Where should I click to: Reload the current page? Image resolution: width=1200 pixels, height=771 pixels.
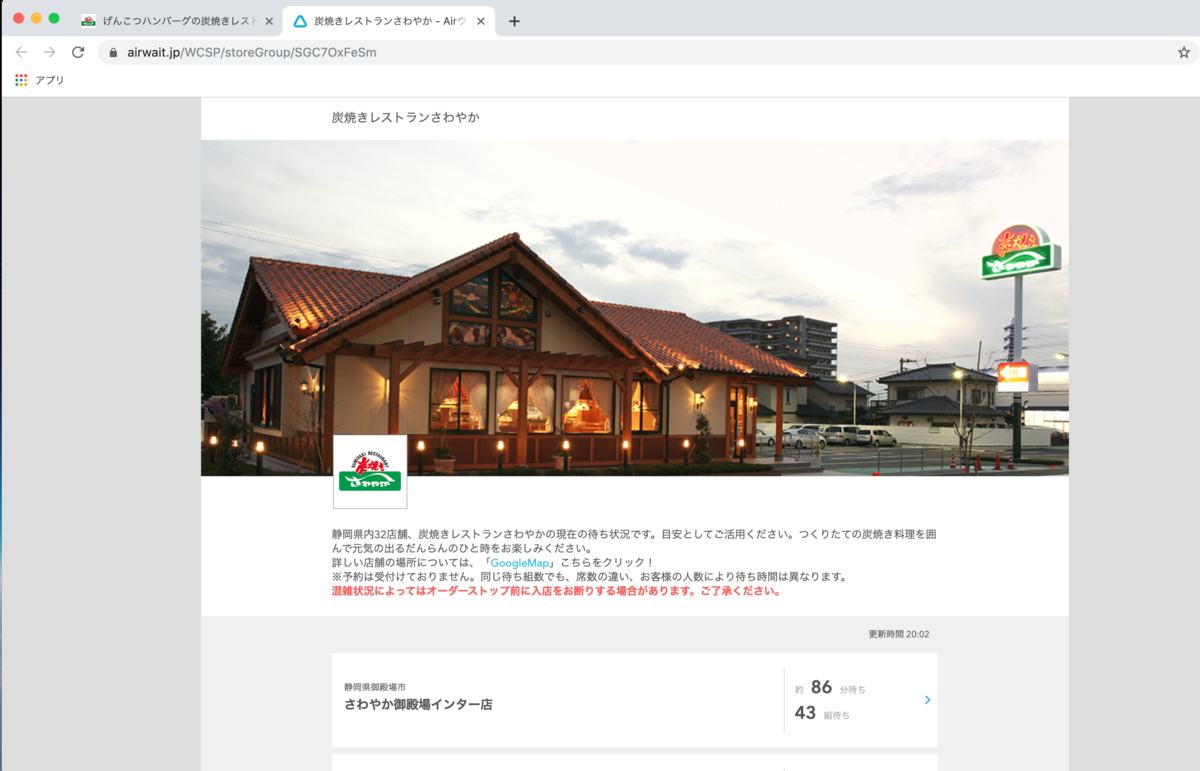point(78,52)
